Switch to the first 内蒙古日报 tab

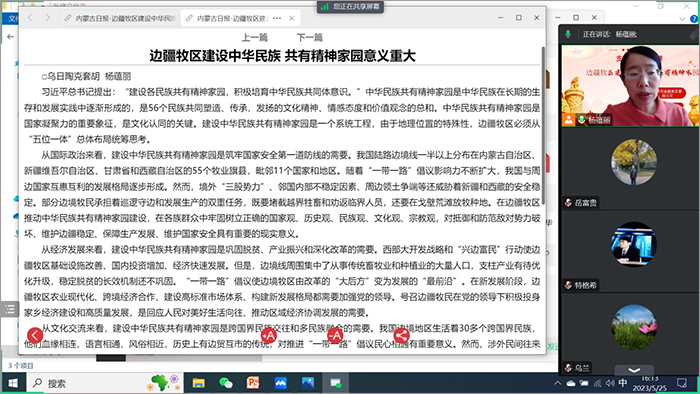point(120,18)
